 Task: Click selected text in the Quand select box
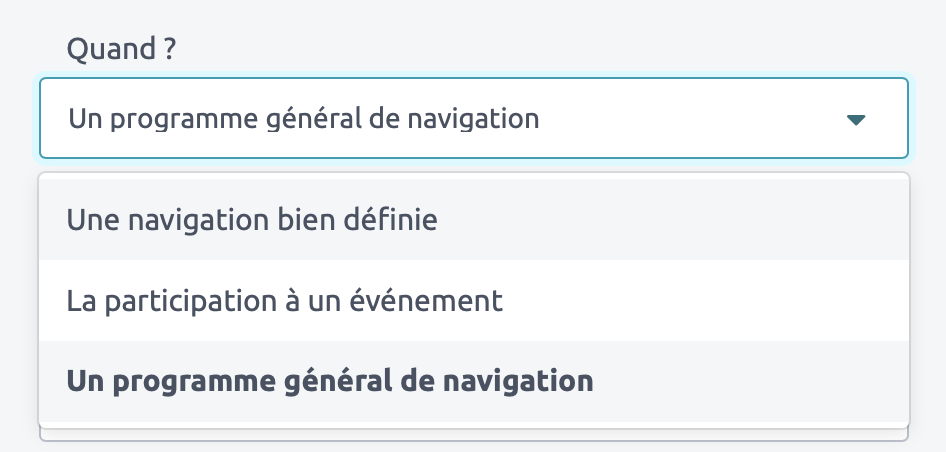tap(304, 120)
